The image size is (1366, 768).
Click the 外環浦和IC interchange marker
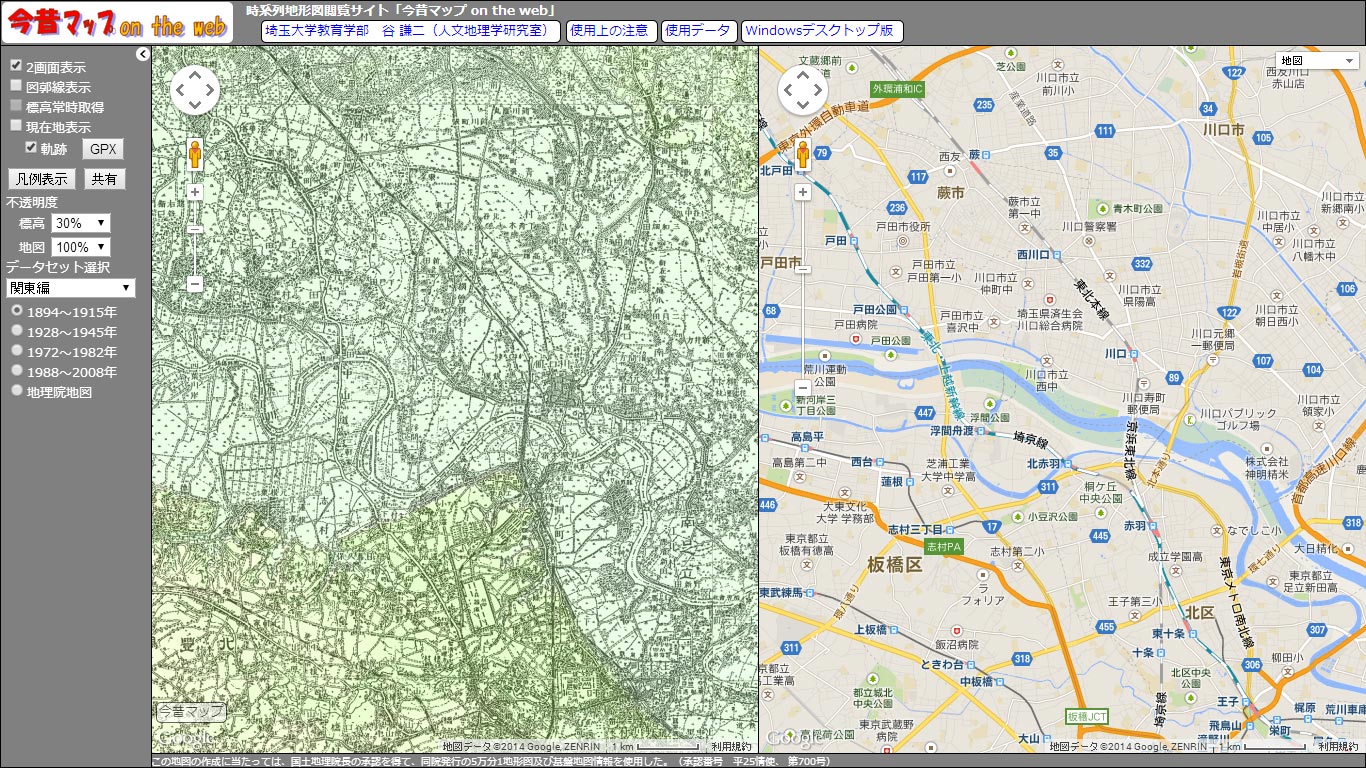pos(898,89)
